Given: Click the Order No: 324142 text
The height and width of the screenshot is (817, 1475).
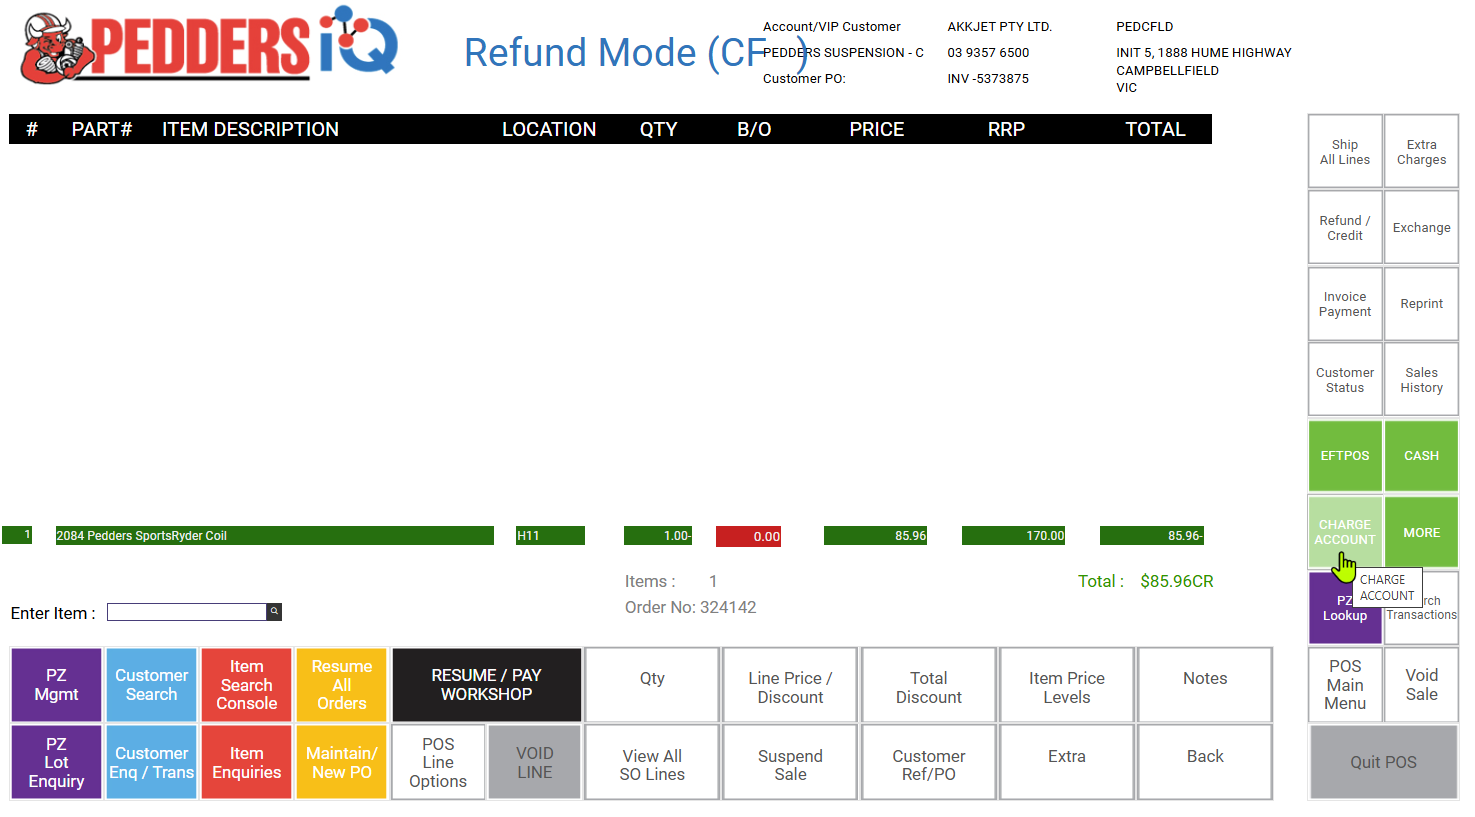Looking at the screenshot, I should pos(691,607).
